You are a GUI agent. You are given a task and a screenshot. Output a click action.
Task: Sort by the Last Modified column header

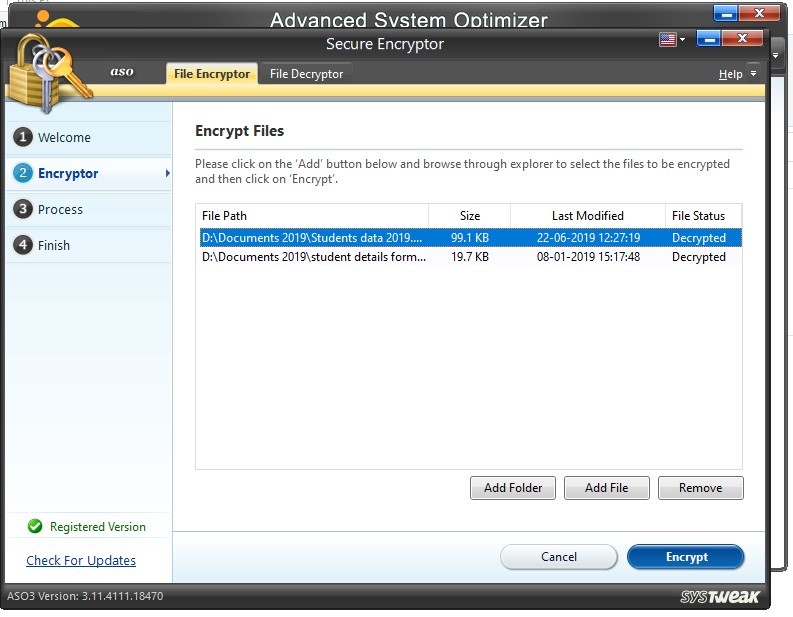(x=588, y=216)
